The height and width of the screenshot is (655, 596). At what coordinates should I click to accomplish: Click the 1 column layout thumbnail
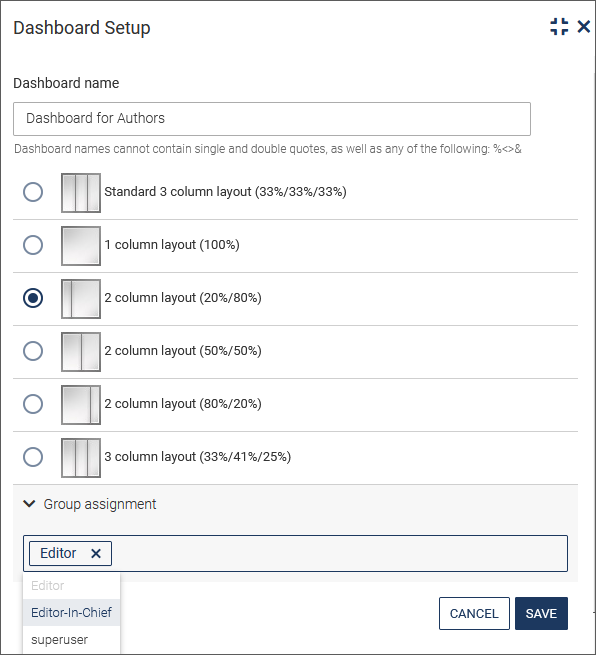(x=81, y=246)
